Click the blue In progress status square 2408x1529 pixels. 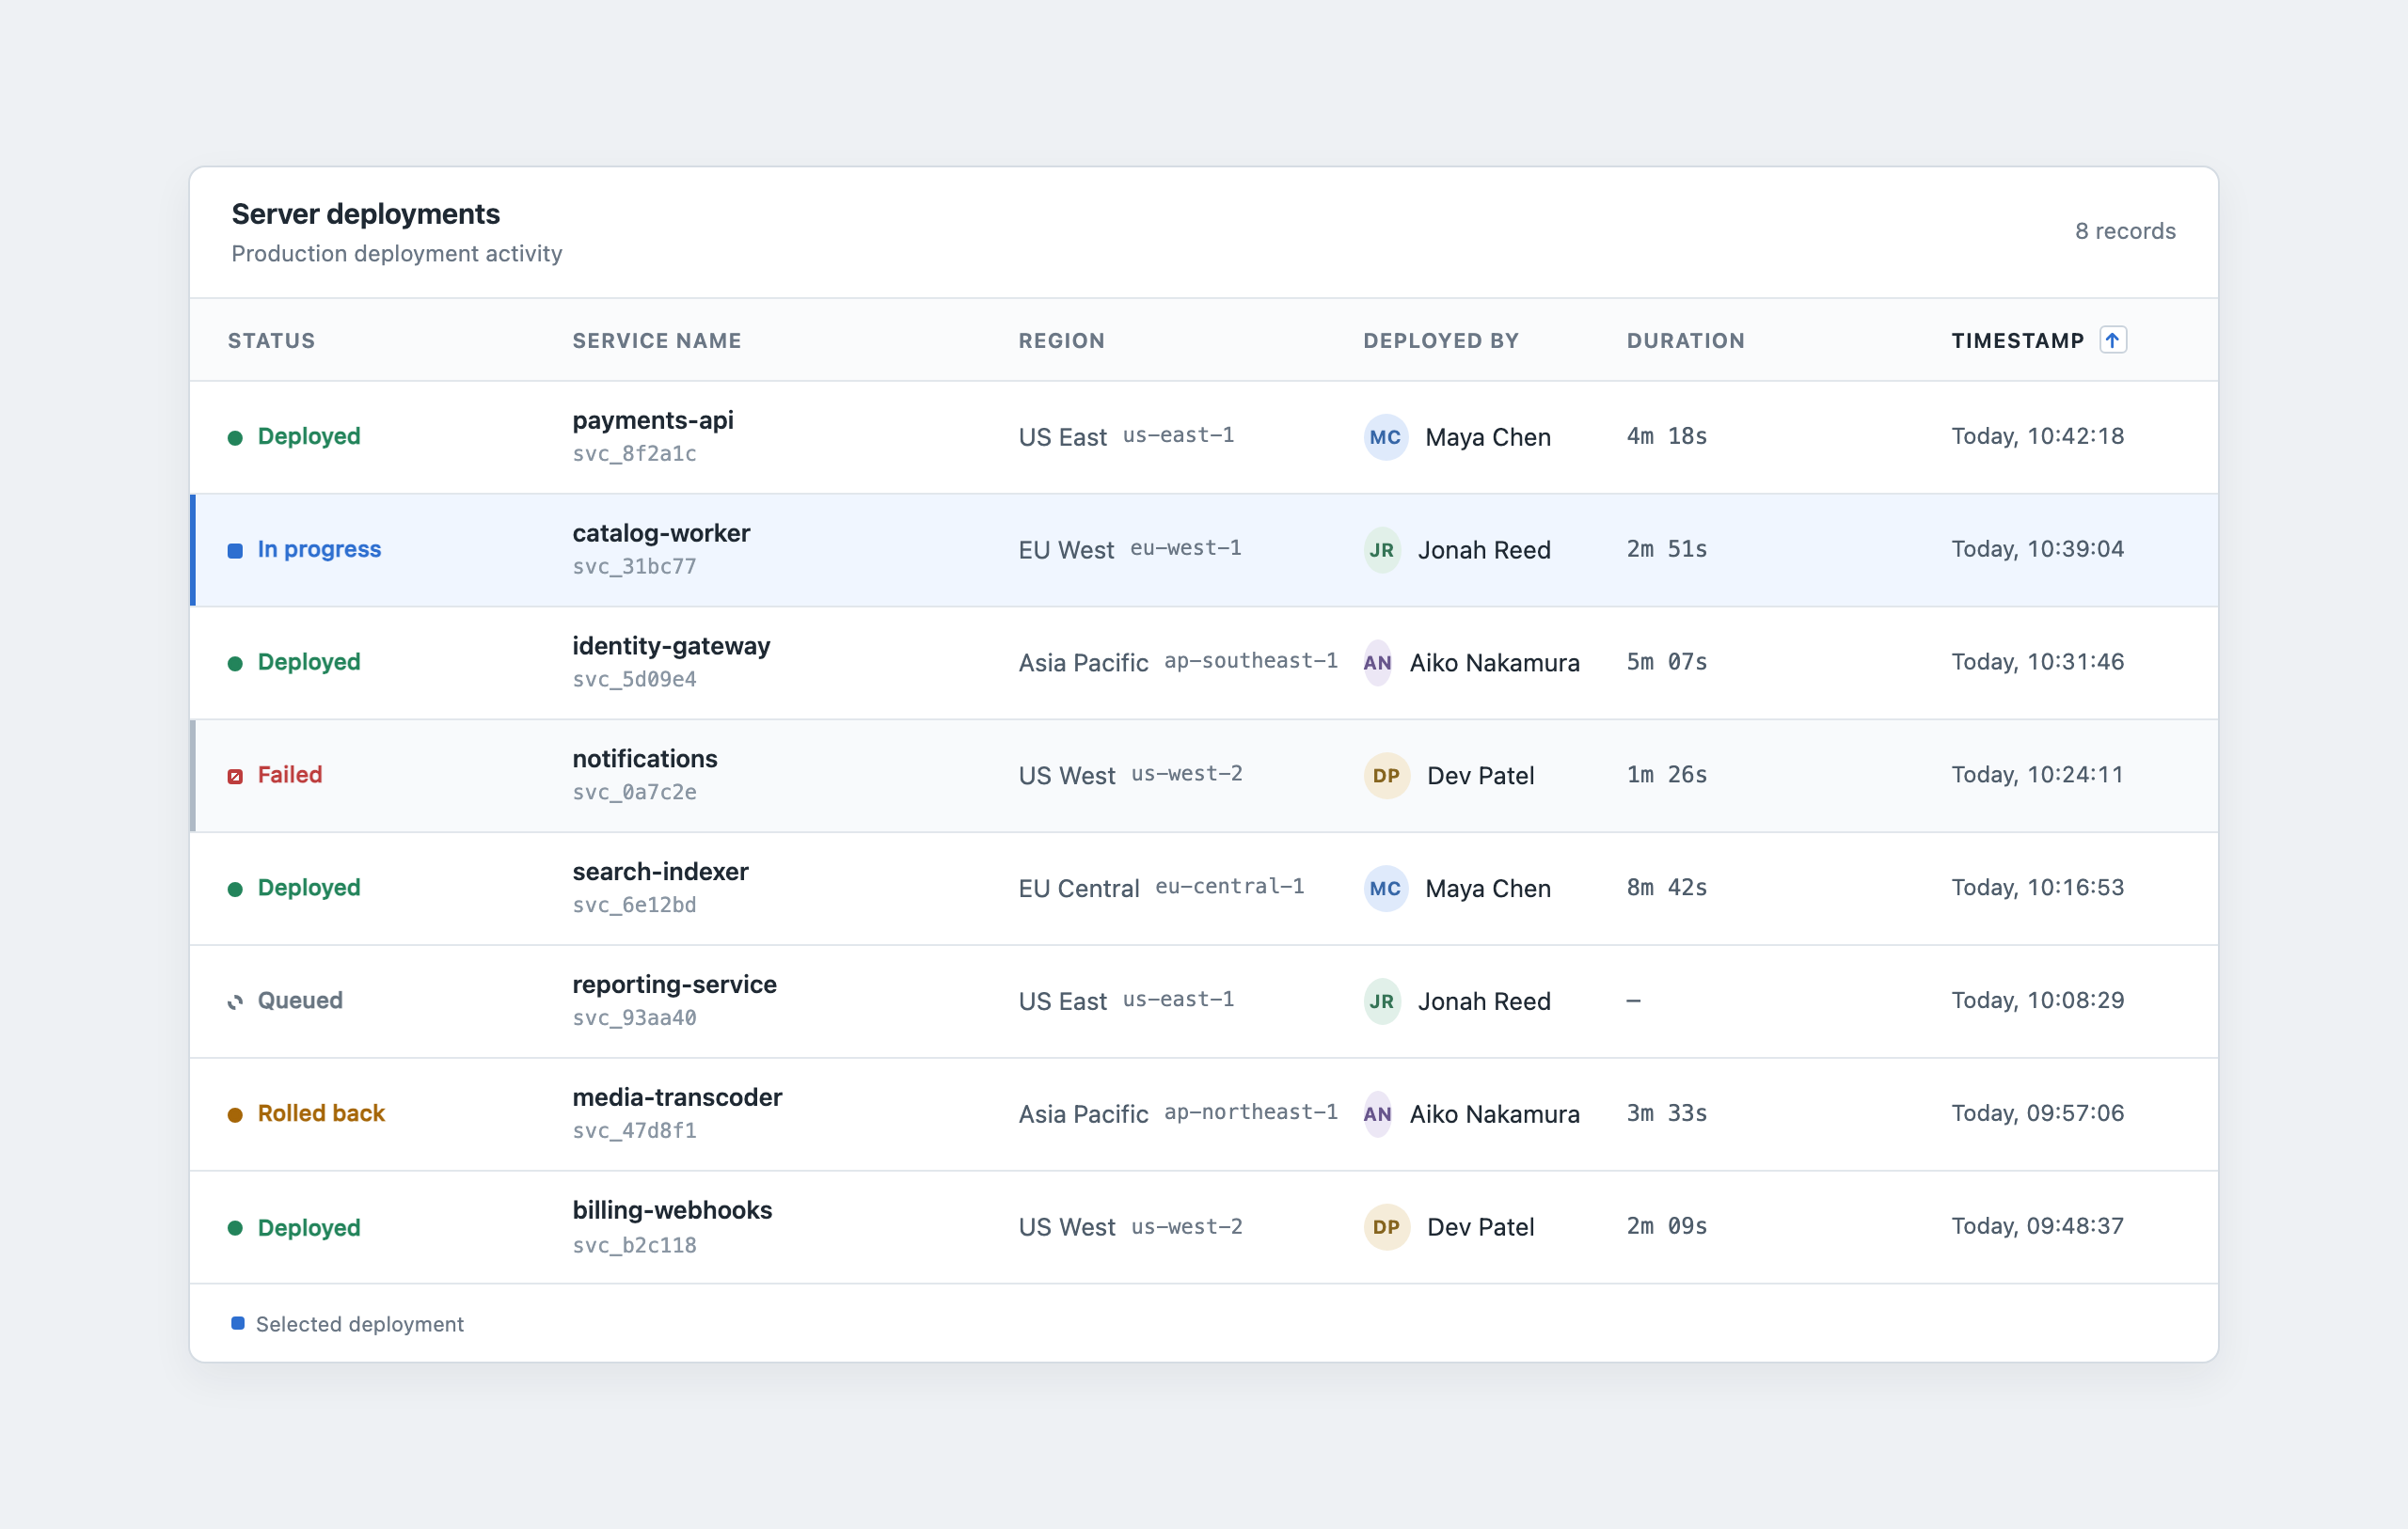(x=235, y=551)
